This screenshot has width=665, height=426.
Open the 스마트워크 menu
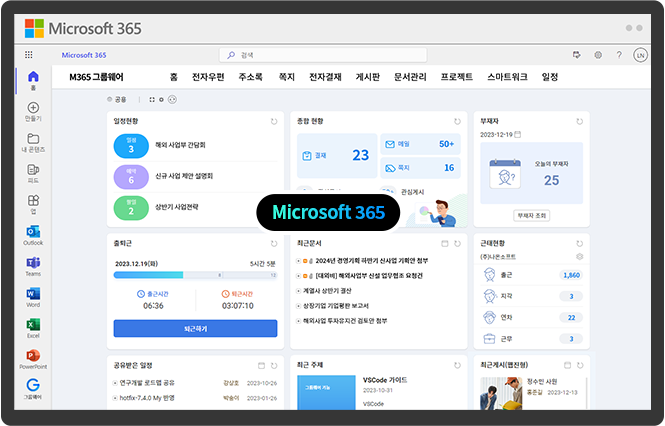tap(507, 77)
